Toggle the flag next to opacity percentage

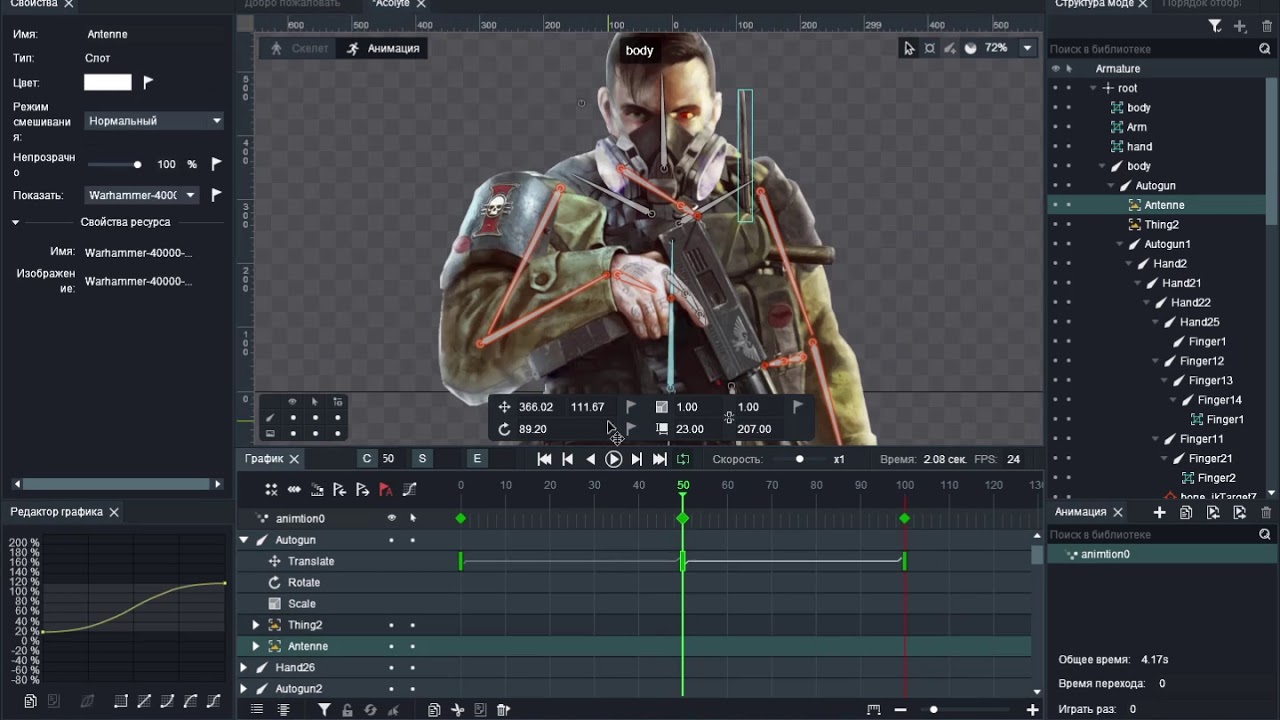tap(216, 164)
